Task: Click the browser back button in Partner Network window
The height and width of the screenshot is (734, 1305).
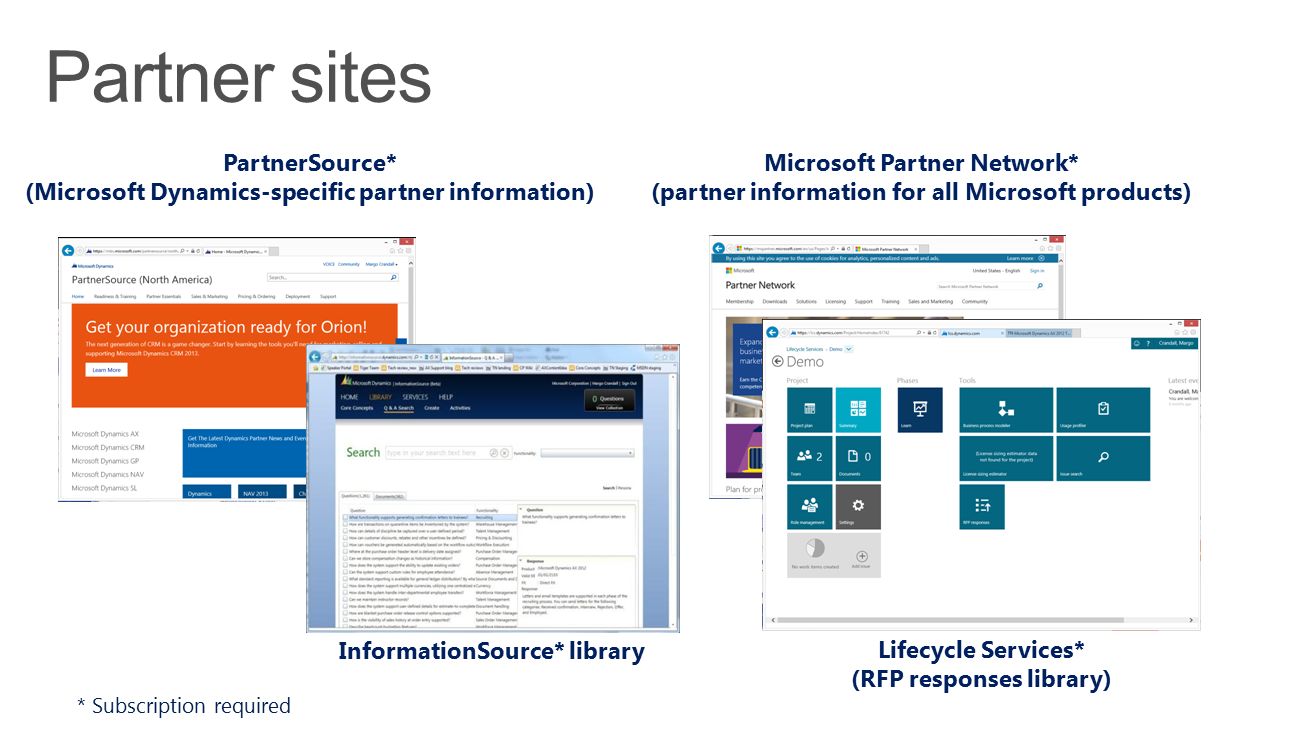Action: pos(718,248)
